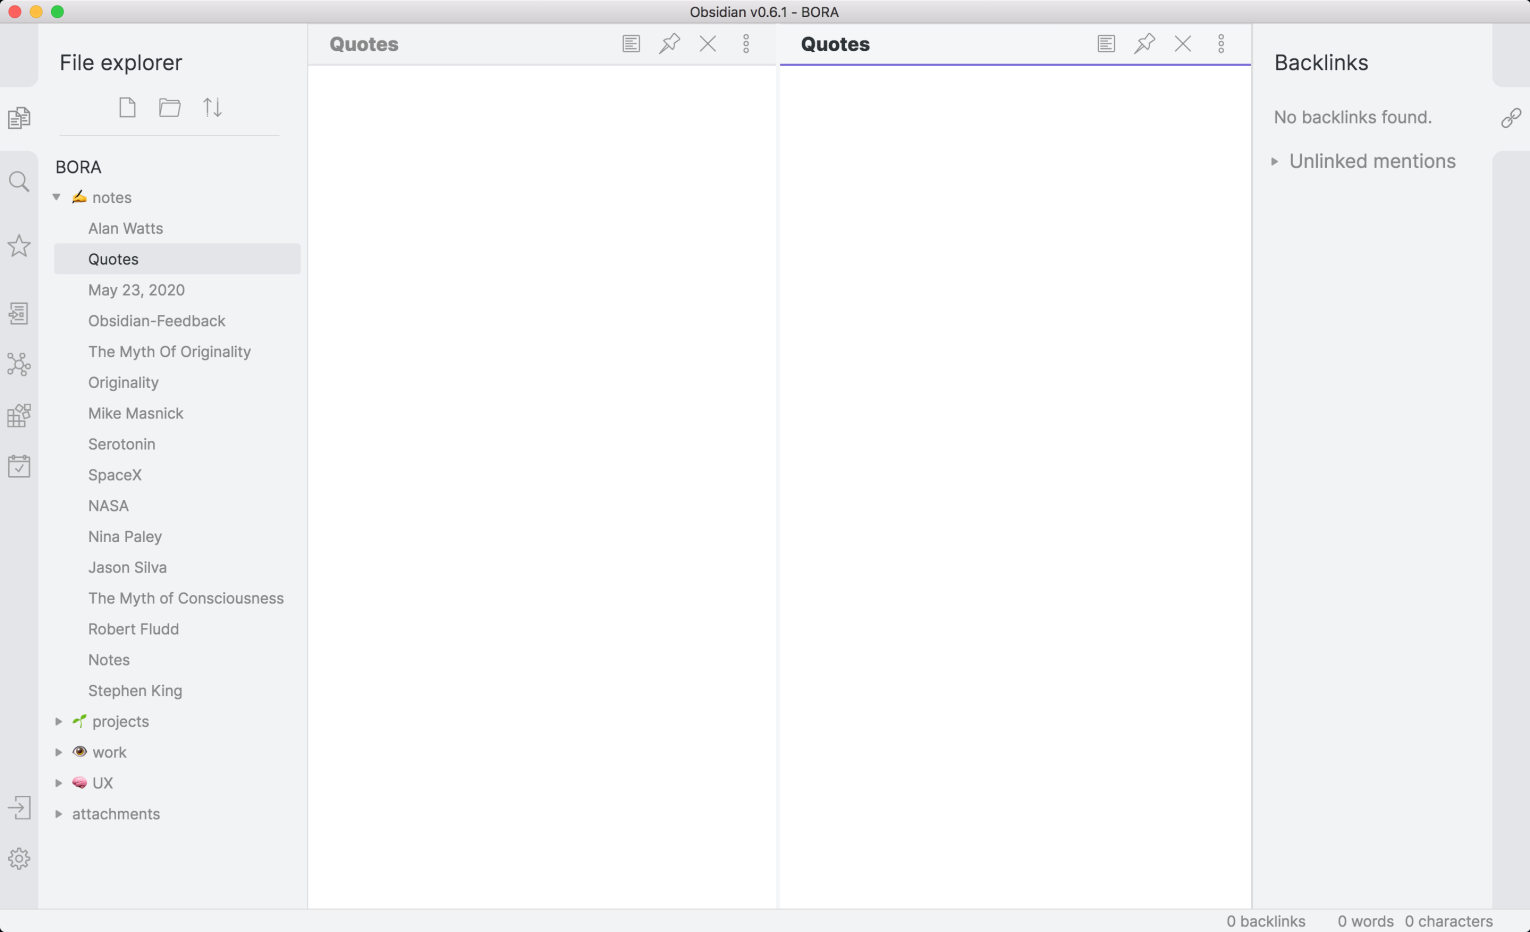Show starred notes via the star icon
The width and height of the screenshot is (1530, 932).
tap(19, 246)
